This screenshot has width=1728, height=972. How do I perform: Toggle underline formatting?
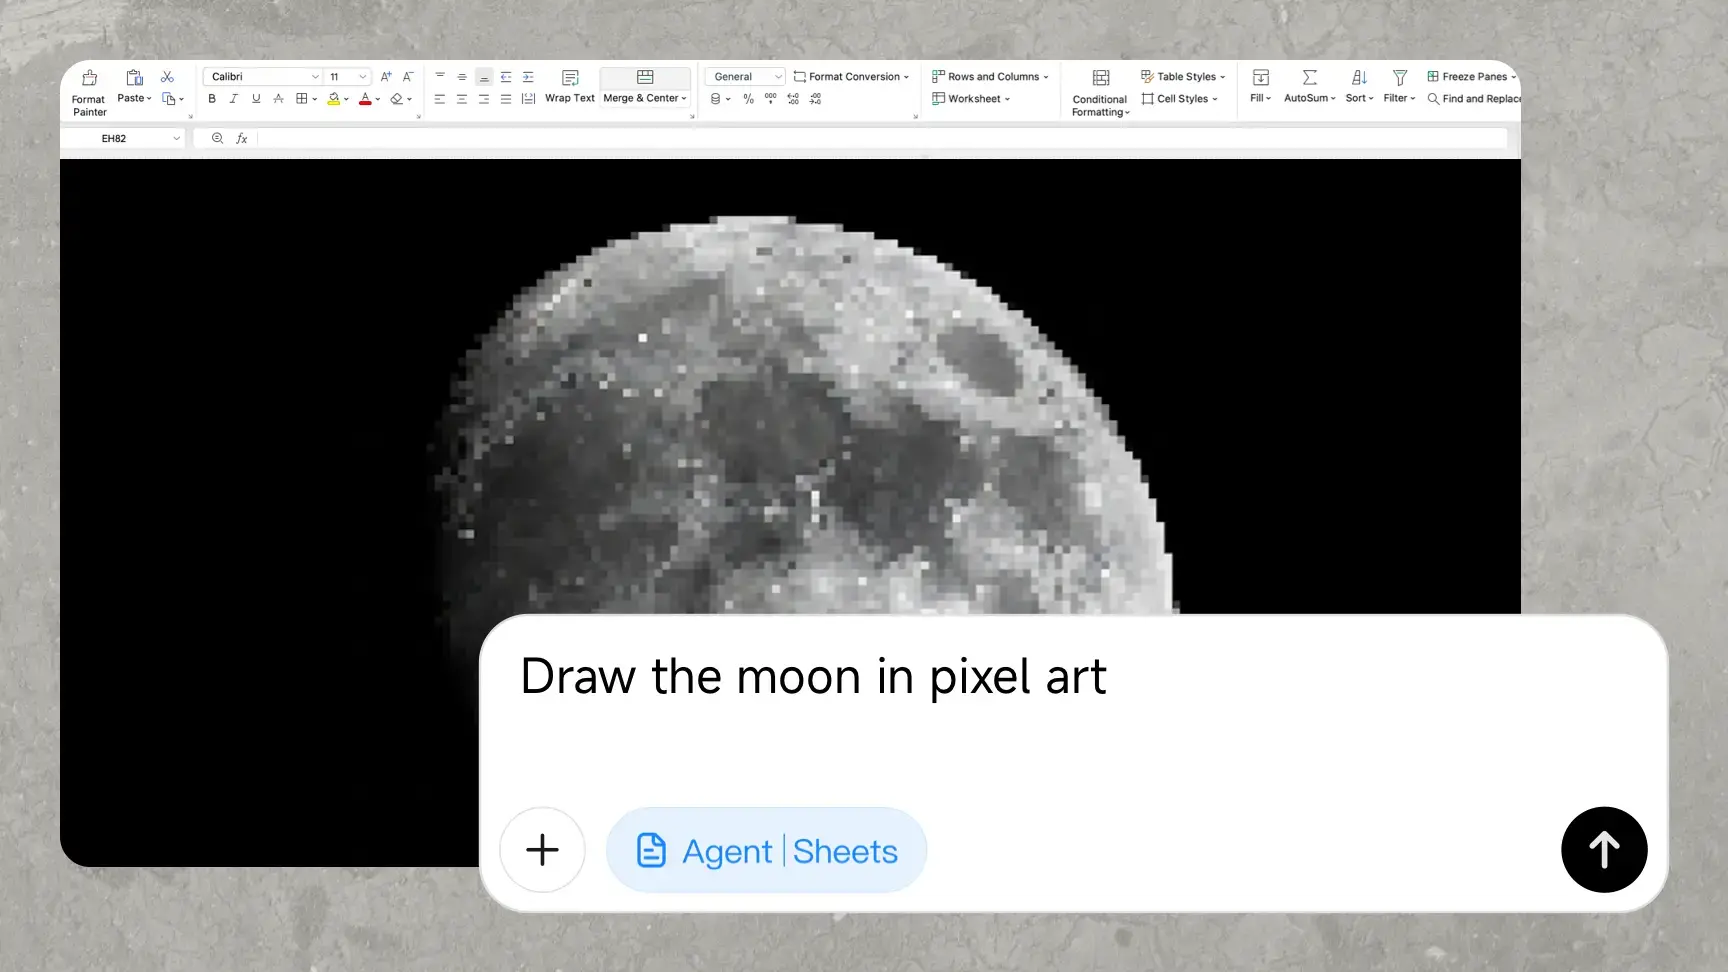[x=256, y=98]
